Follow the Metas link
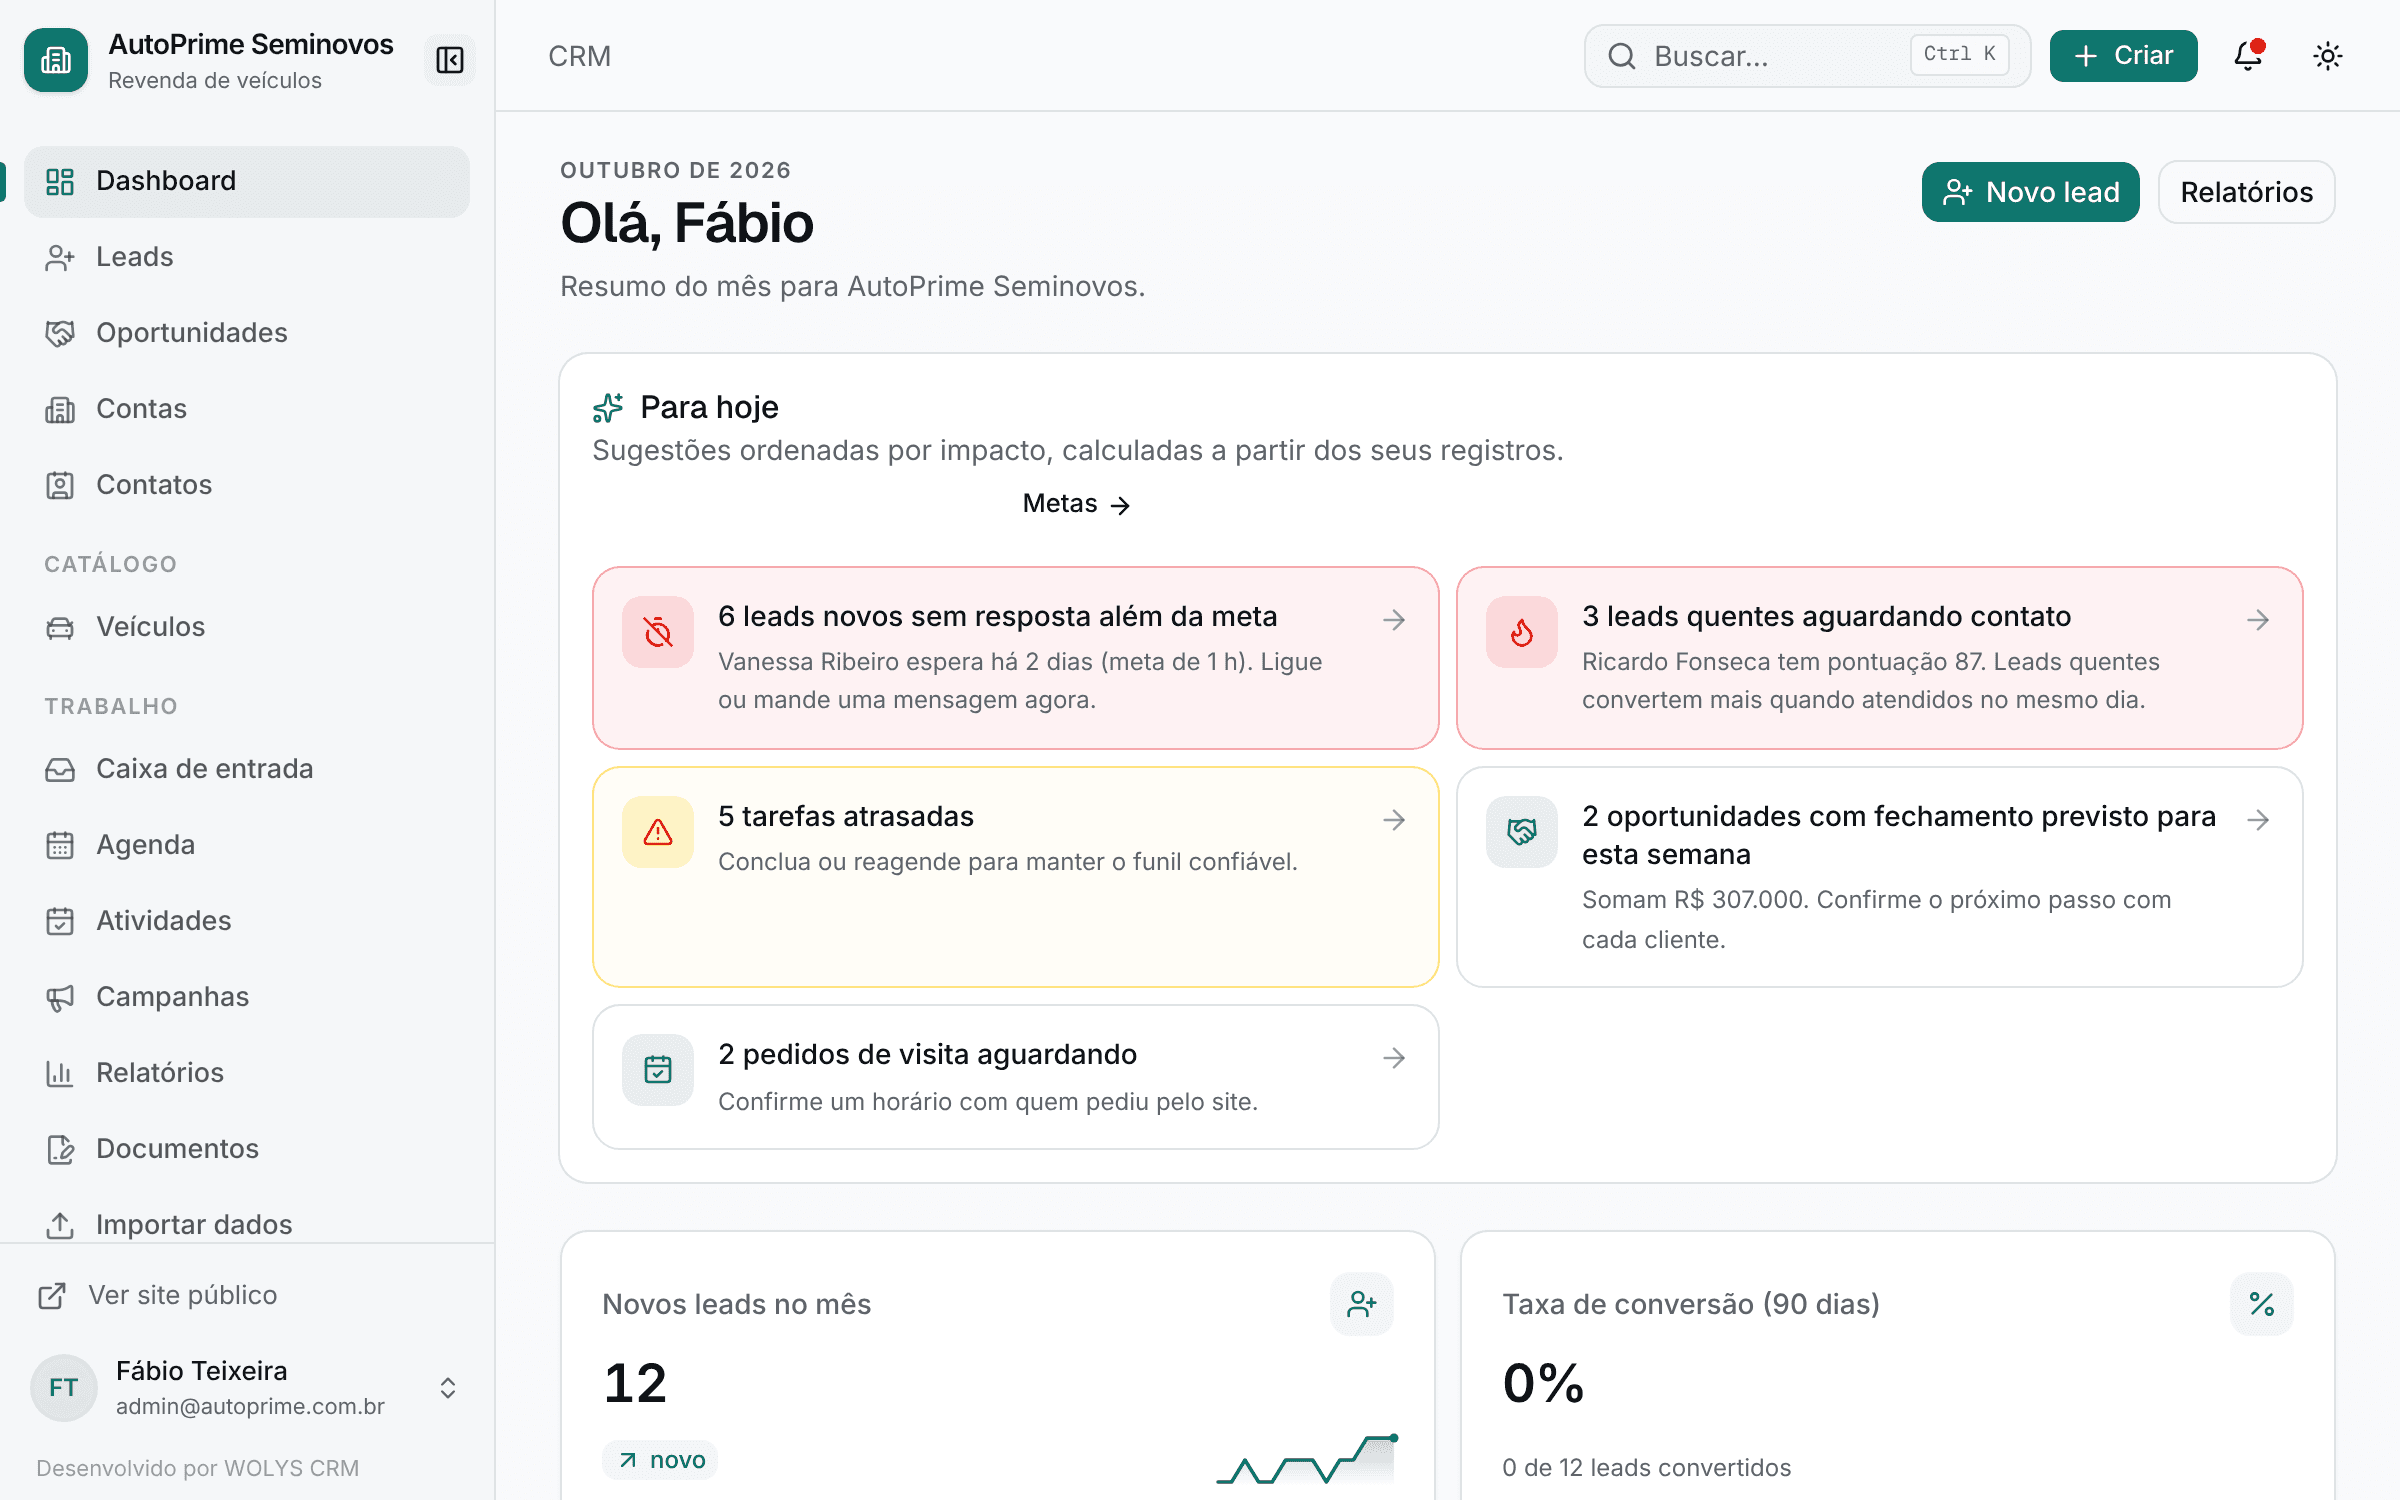Image resolution: width=2400 pixels, height=1500 pixels. pos(1076,504)
